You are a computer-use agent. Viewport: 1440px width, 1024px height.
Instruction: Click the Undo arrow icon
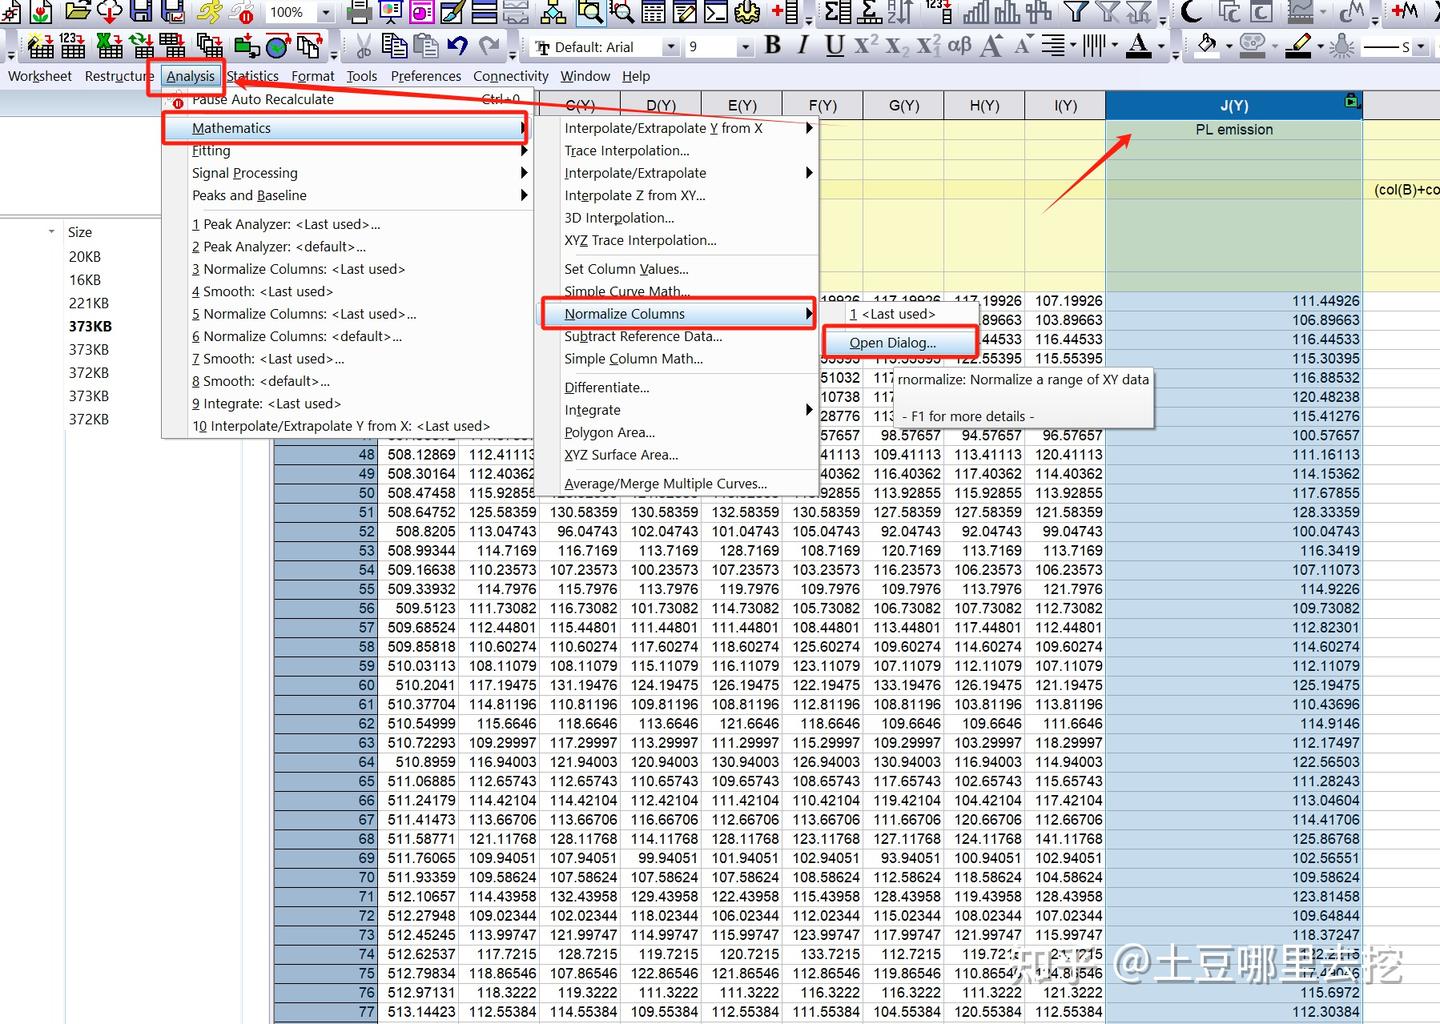[x=457, y=46]
